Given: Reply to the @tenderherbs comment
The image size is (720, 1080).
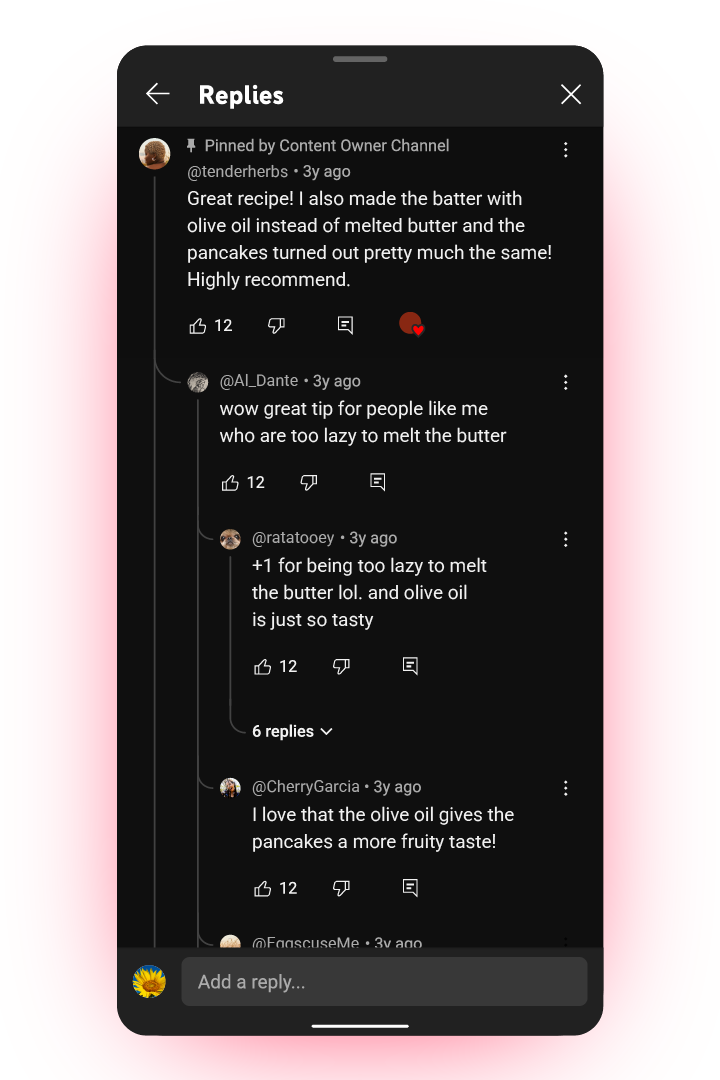Looking at the screenshot, I should (345, 325).
